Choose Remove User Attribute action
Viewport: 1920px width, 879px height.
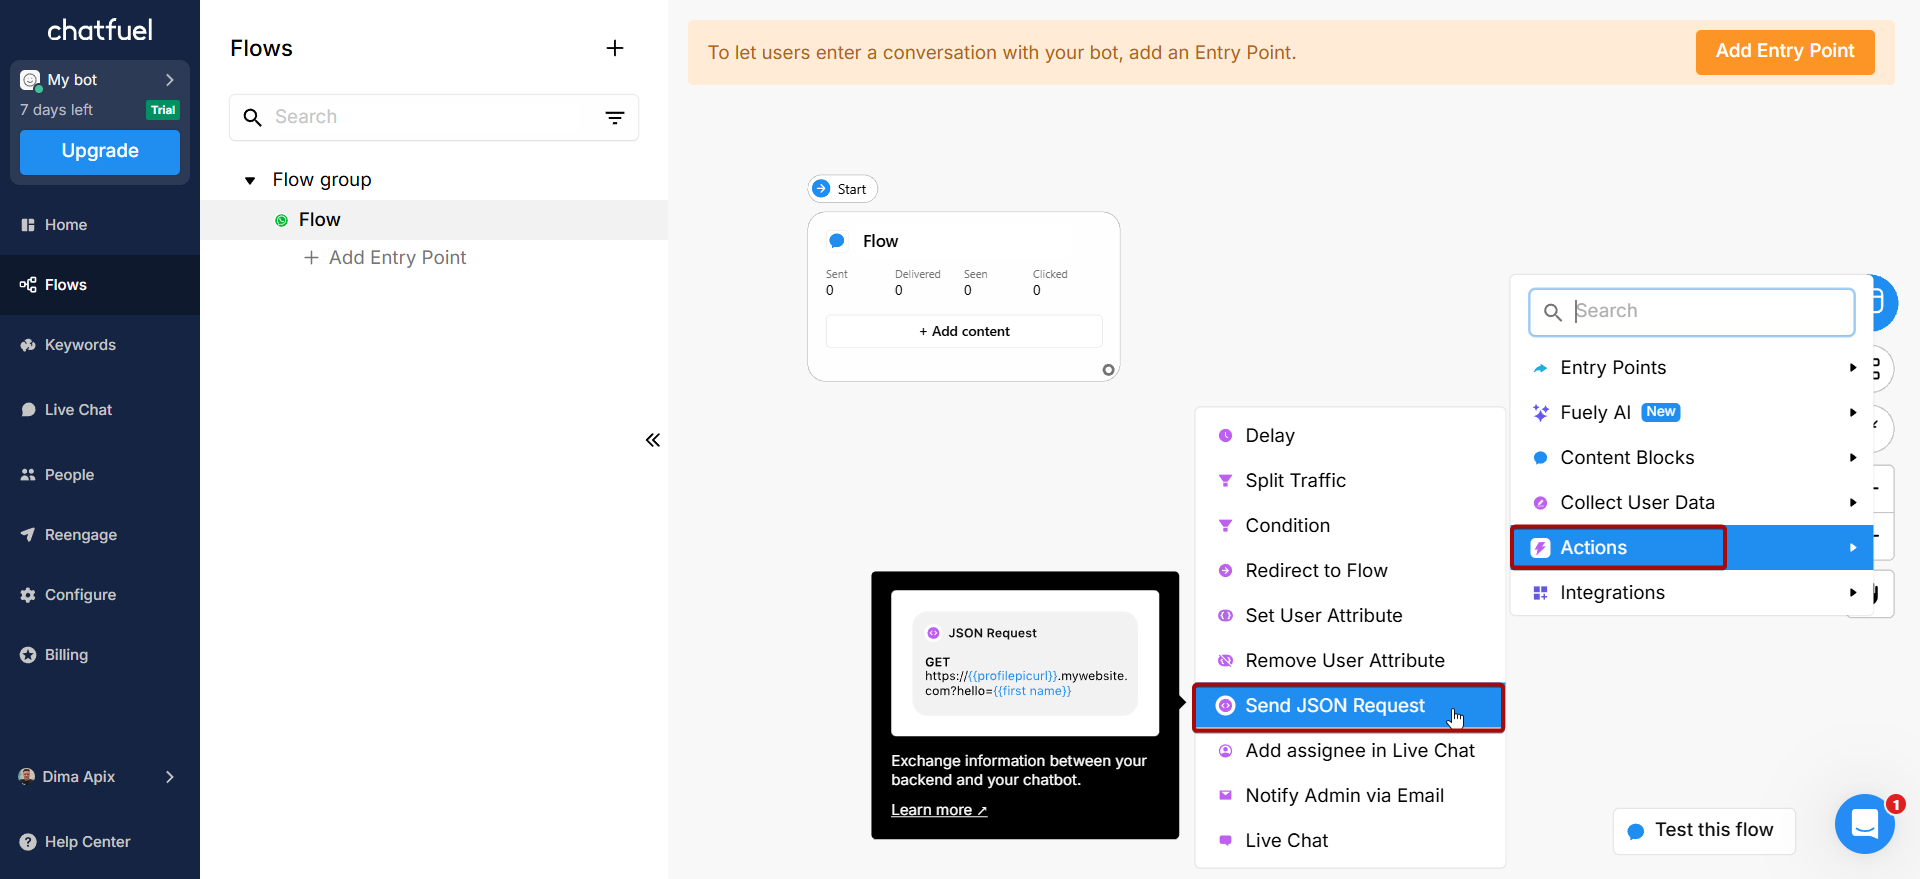[1349, 661]
